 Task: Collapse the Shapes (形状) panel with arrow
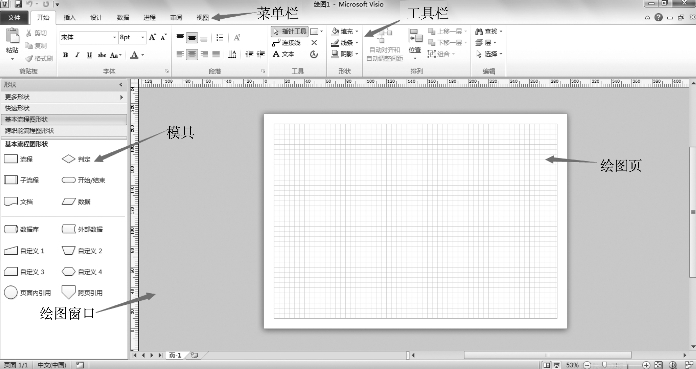click(x=121, y=84)
